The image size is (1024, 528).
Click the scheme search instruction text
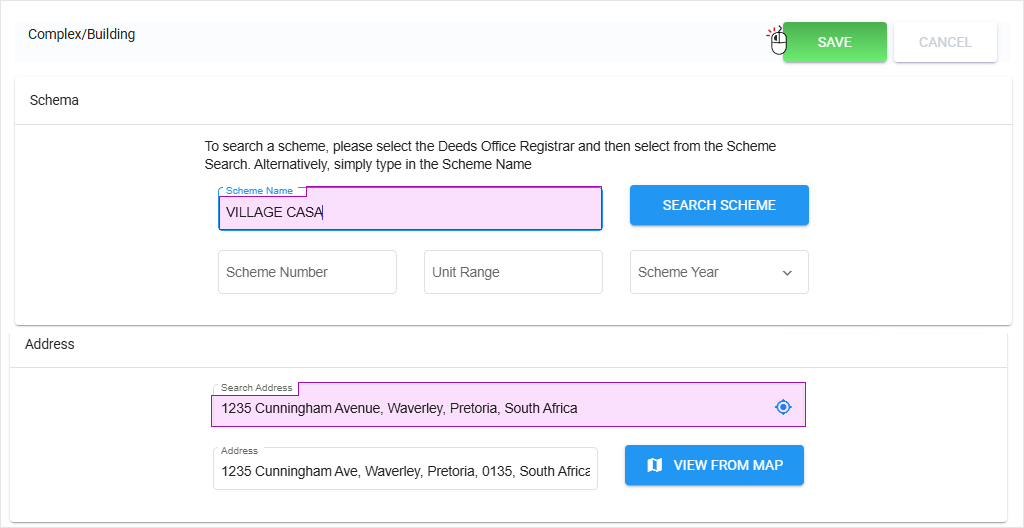point(490,155)
